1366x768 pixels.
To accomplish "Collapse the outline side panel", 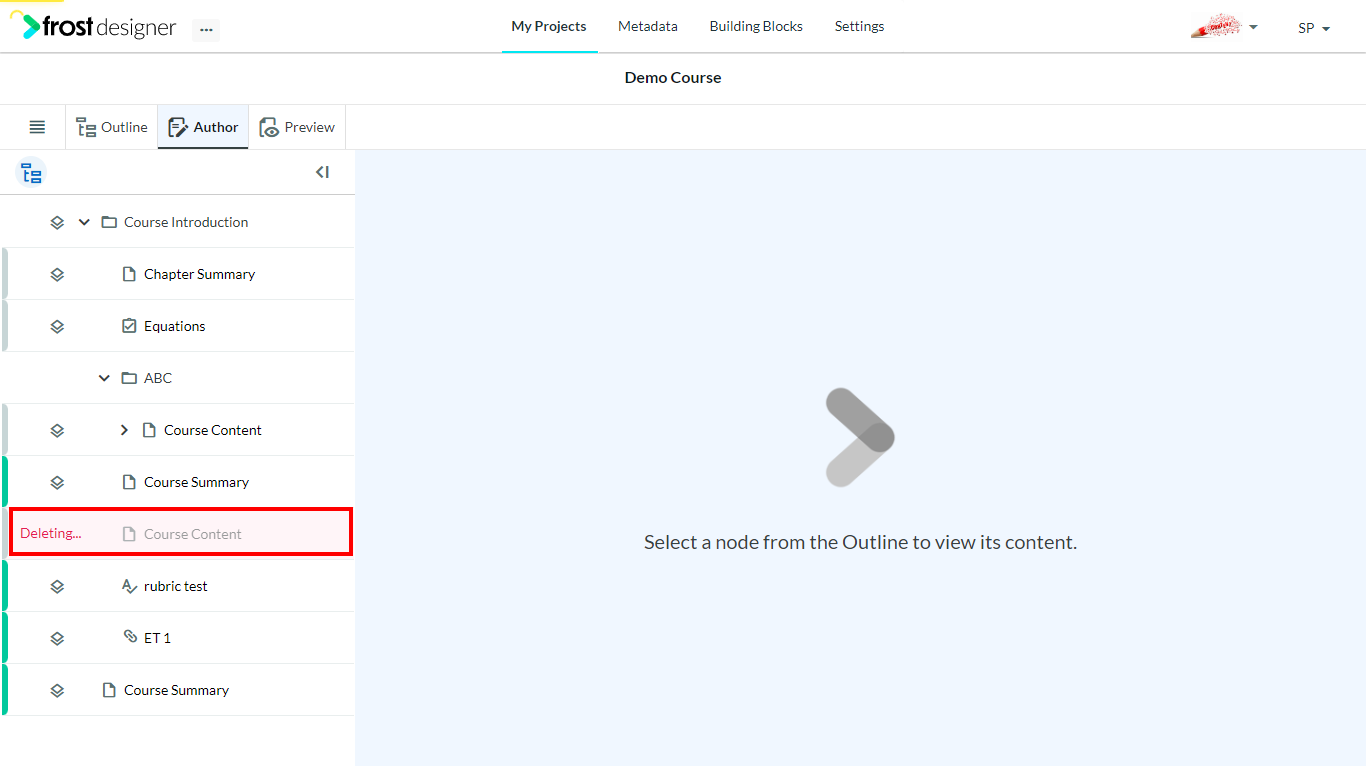I will 322,172.
